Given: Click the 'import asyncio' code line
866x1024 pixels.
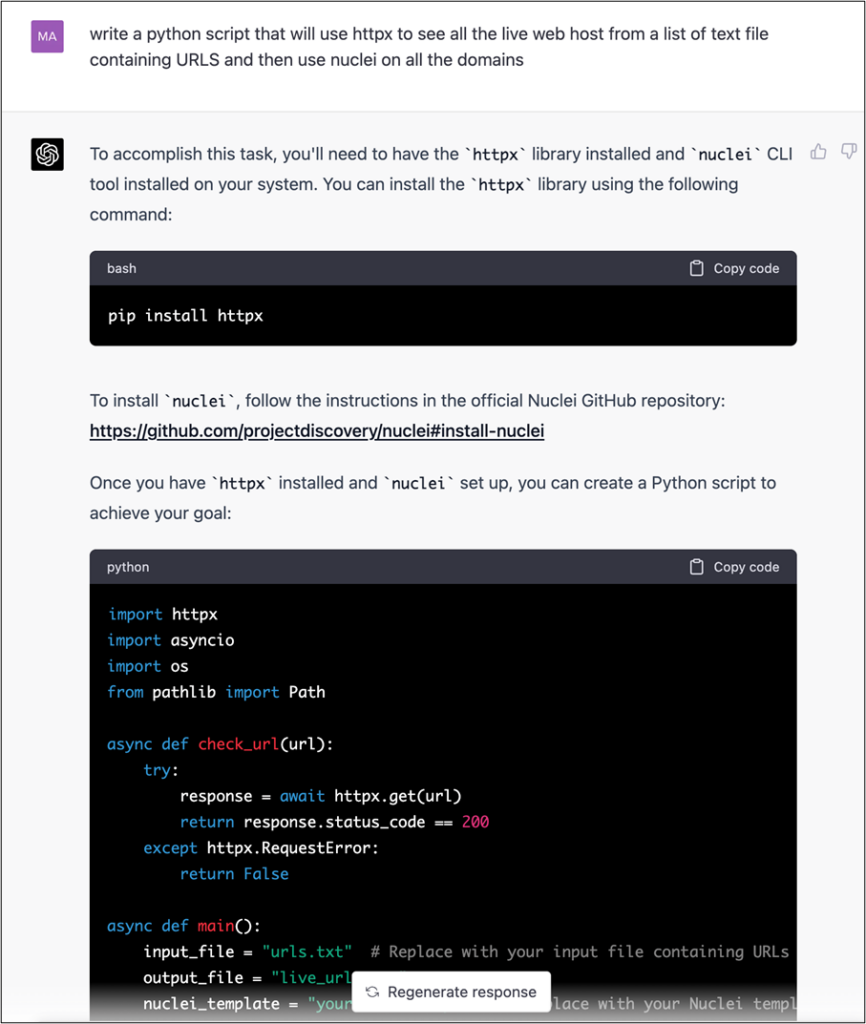Looking at the screenshot, I should click(171, 641).
